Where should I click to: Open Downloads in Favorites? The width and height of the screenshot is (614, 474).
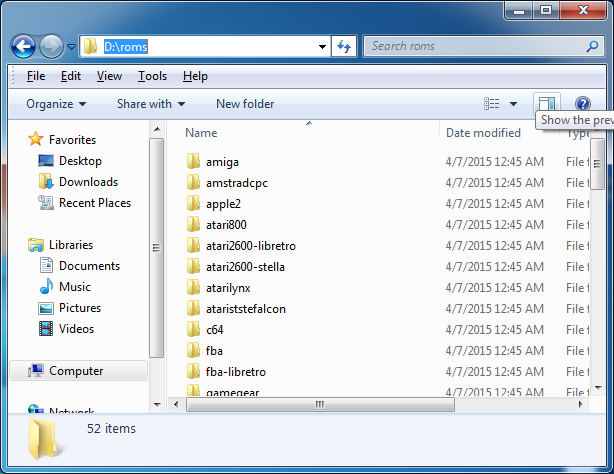click(x=88, y=182)
